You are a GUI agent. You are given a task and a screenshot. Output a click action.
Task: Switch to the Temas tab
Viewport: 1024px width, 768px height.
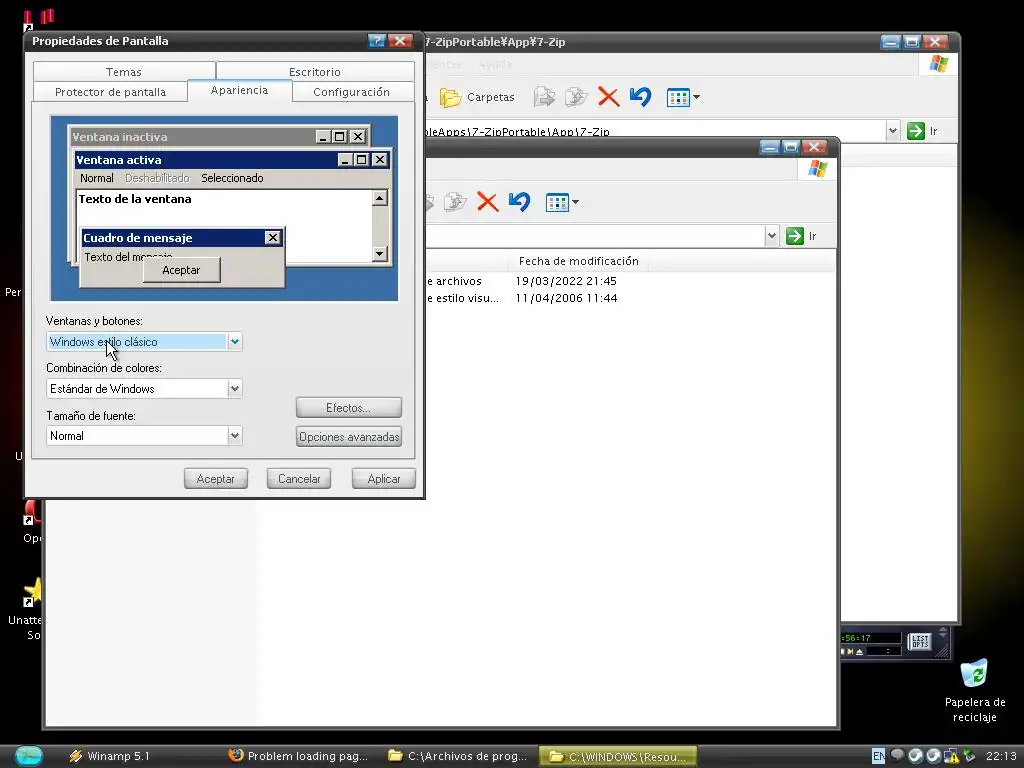(x=123, y=71)
